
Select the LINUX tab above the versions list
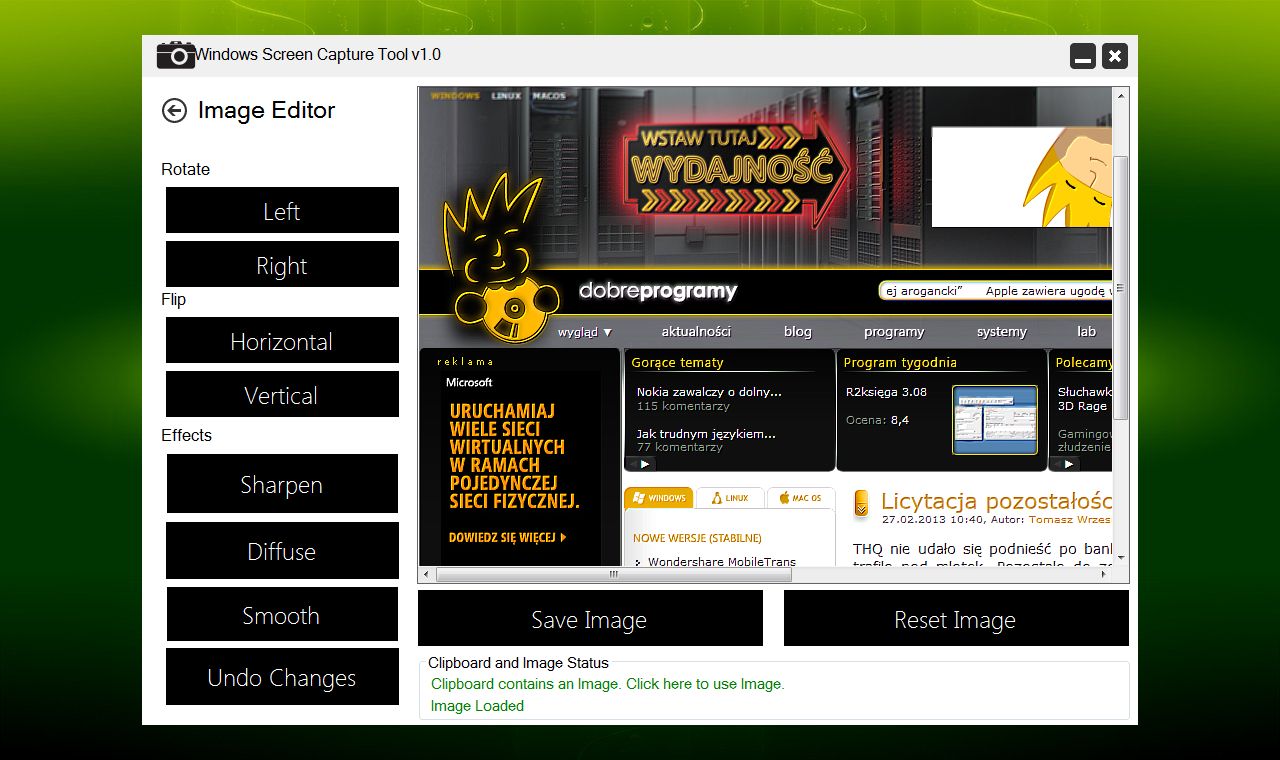(730, 497)
